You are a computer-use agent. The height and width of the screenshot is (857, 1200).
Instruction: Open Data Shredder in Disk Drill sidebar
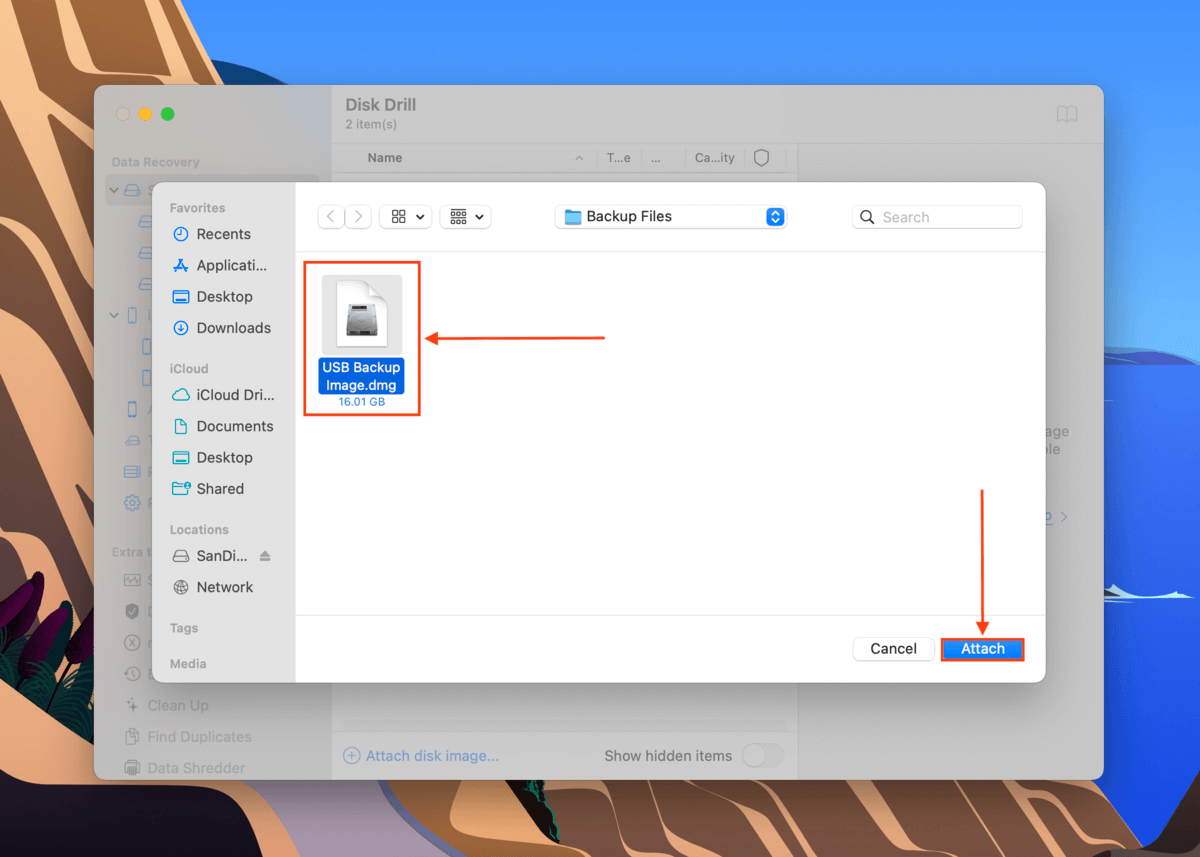coord(184,768)
